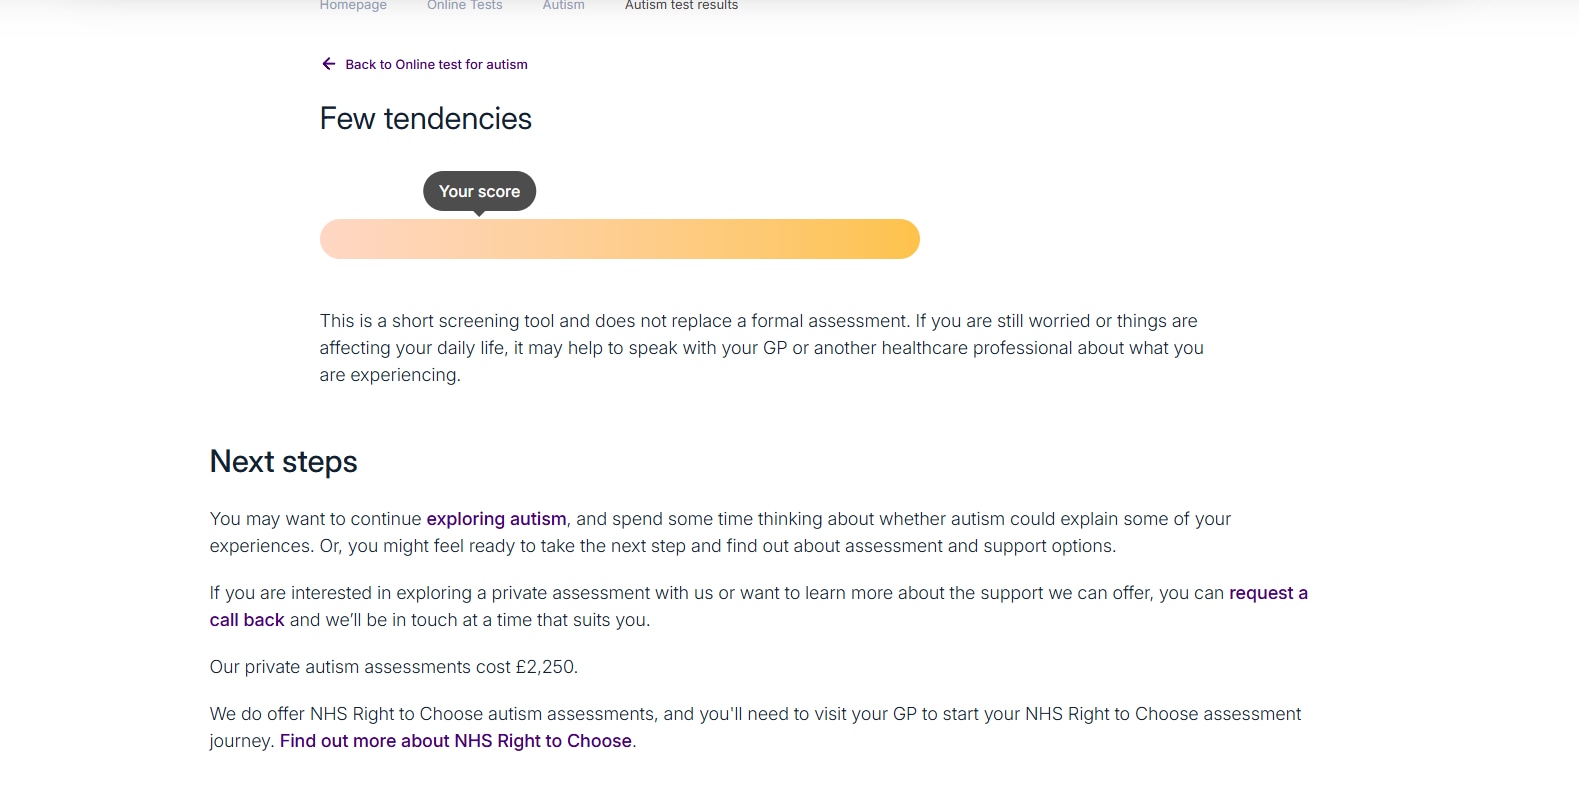Click the pale pink start of score bar
Screen dimensions: 1579x799
click(345, 239)
